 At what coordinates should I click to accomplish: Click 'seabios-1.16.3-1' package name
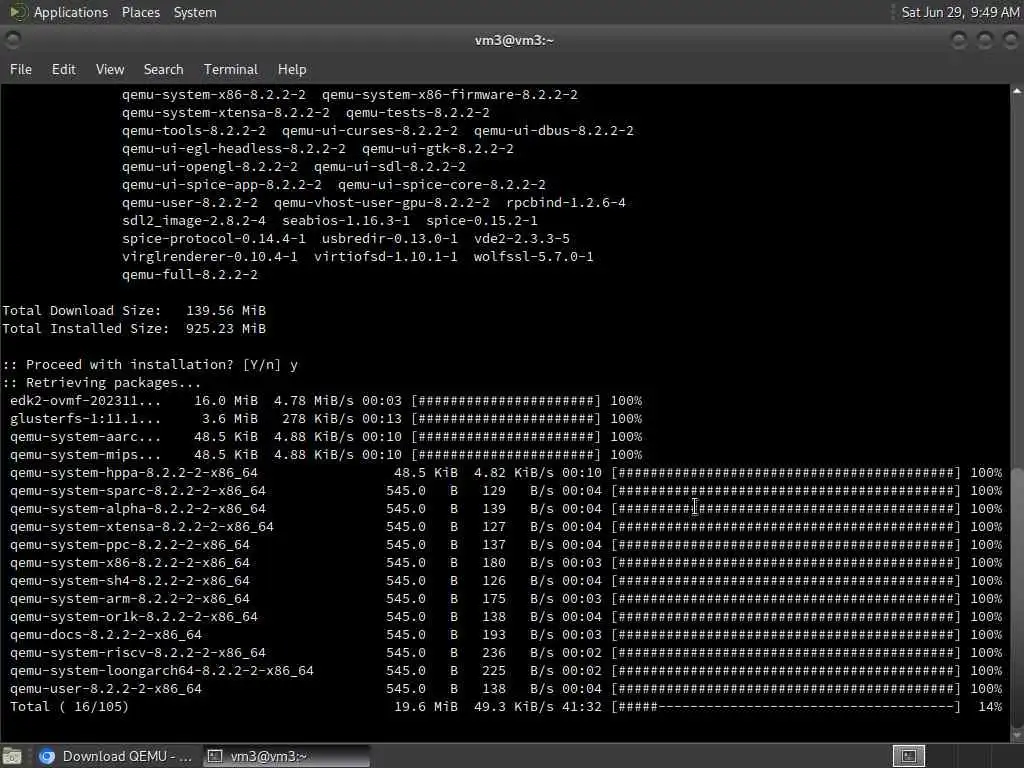pyautogui.click(x=346, y=221)
